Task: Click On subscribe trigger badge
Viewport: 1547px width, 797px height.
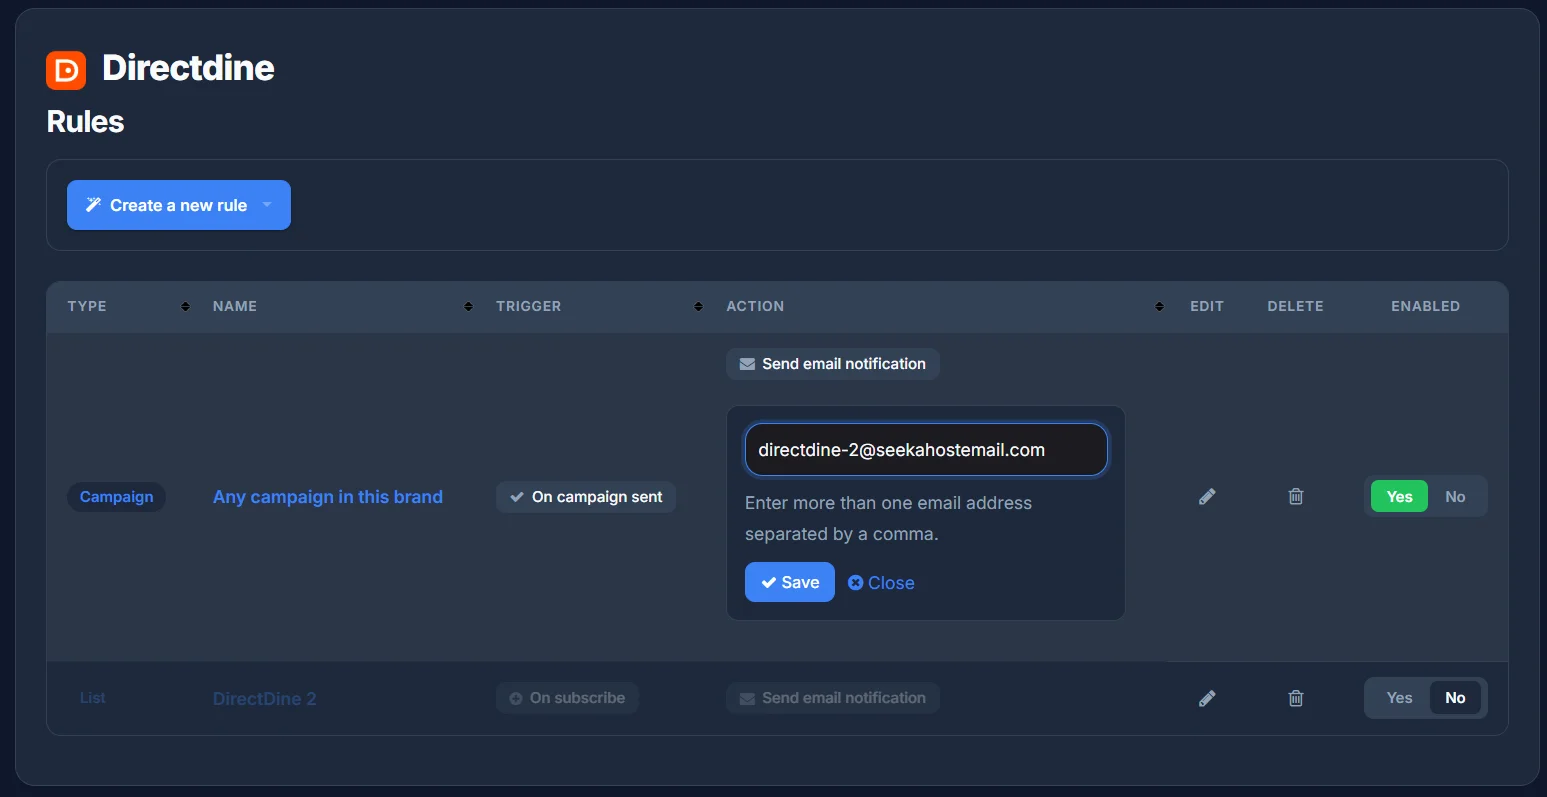Action: pyautogui.click(x=567, y=698)
